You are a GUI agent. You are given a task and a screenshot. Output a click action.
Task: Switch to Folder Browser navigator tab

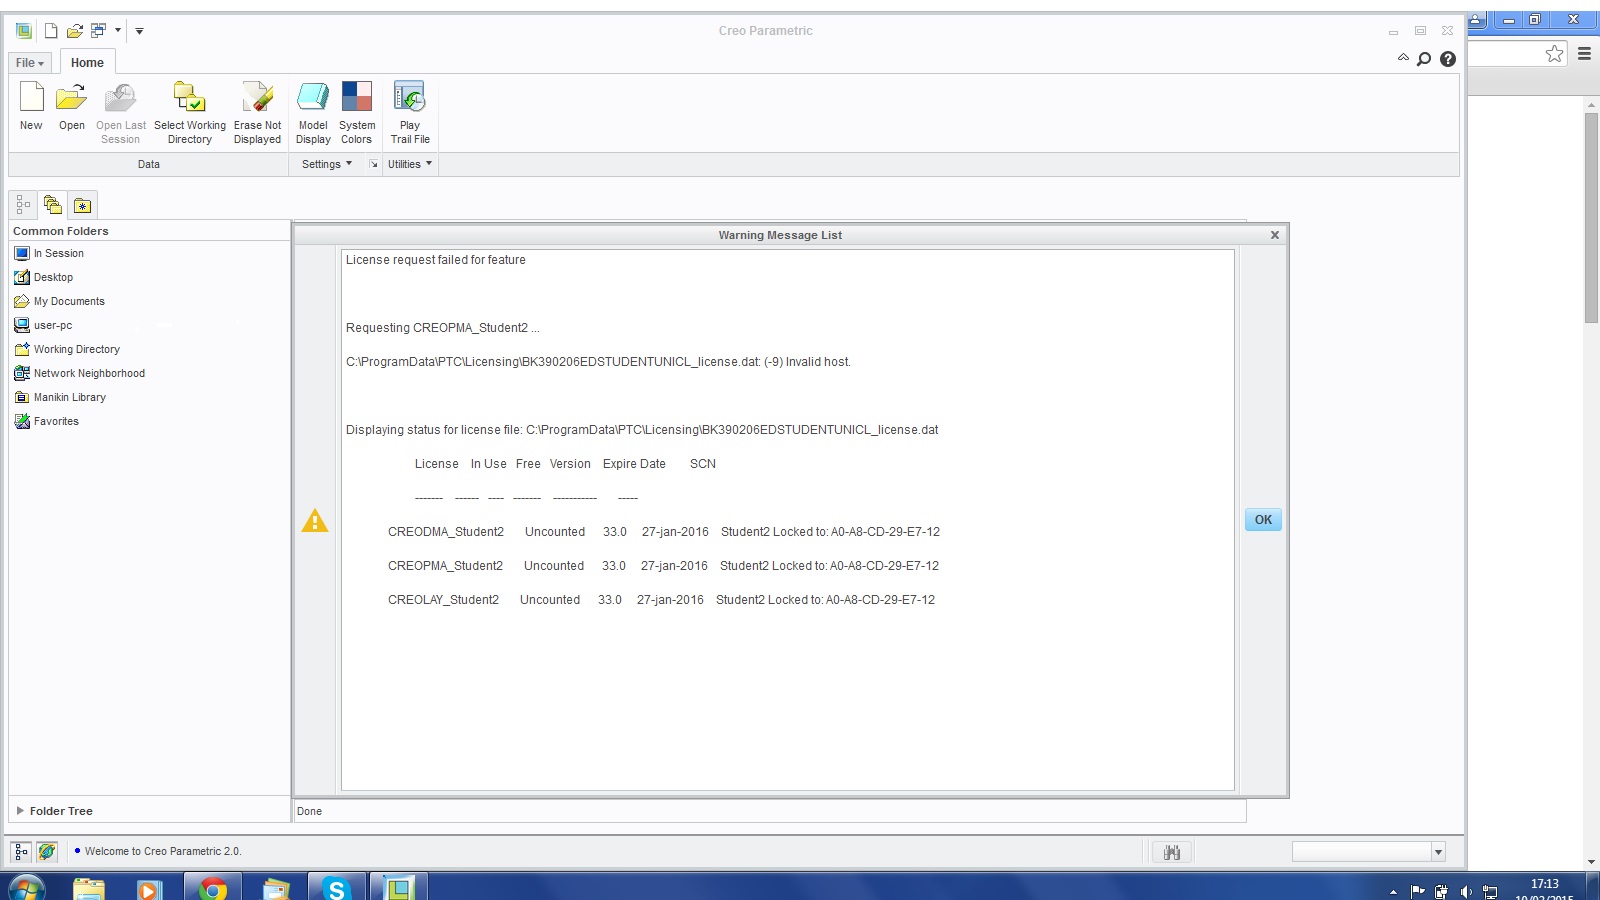[53, 205]
